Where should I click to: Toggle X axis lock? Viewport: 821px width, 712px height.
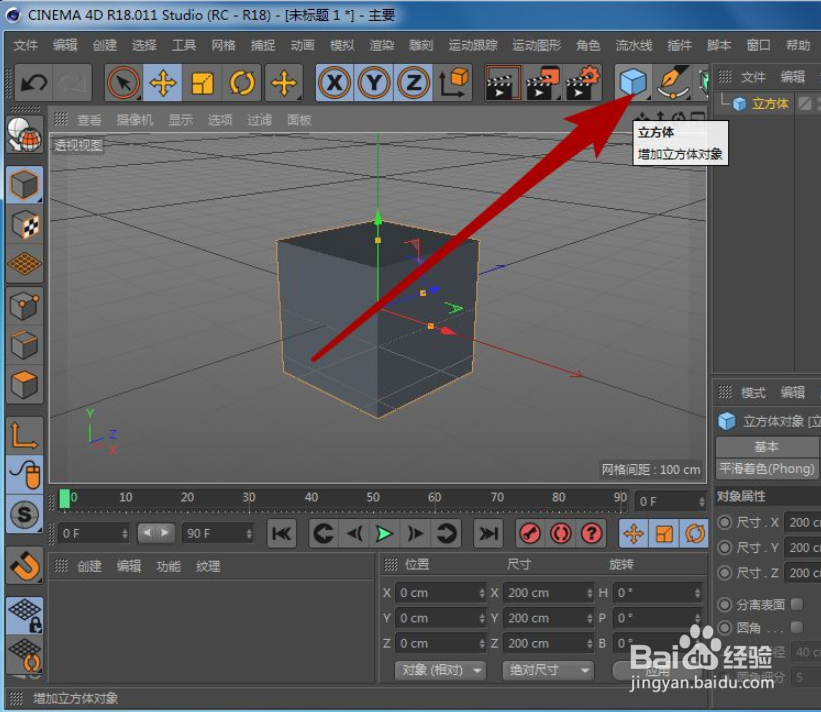335,82
